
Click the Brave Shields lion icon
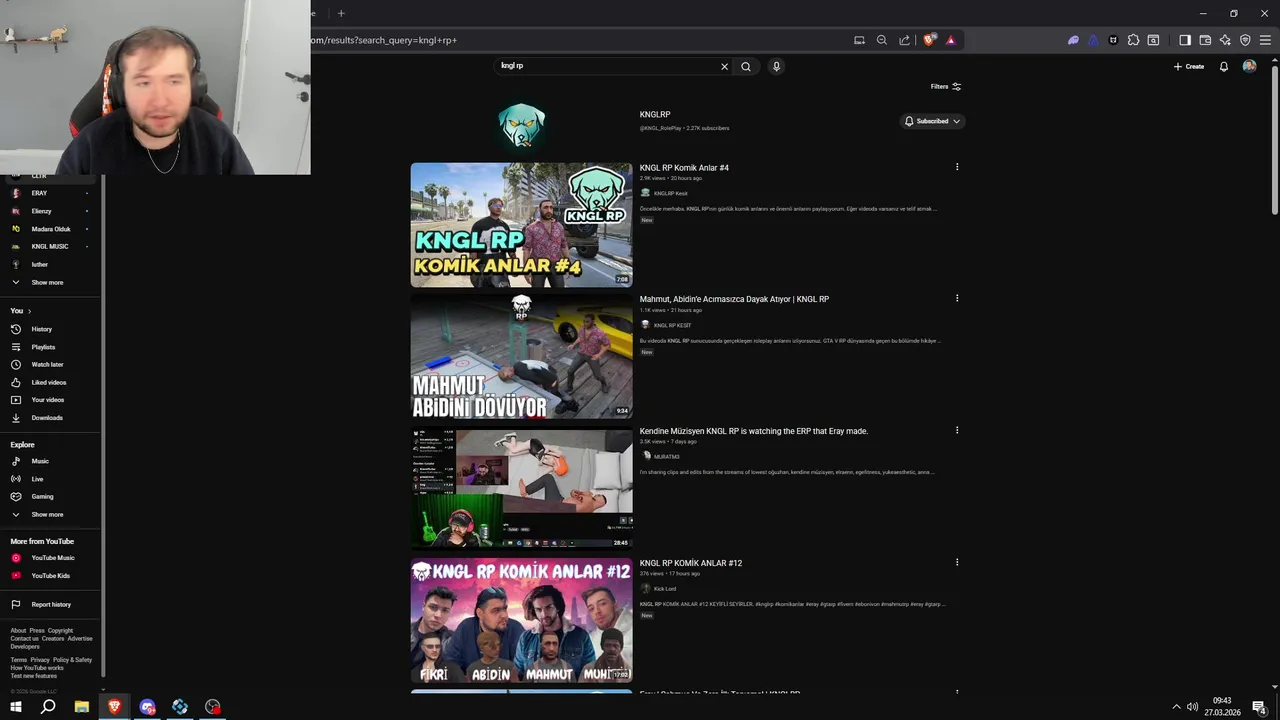pos(929,40)
